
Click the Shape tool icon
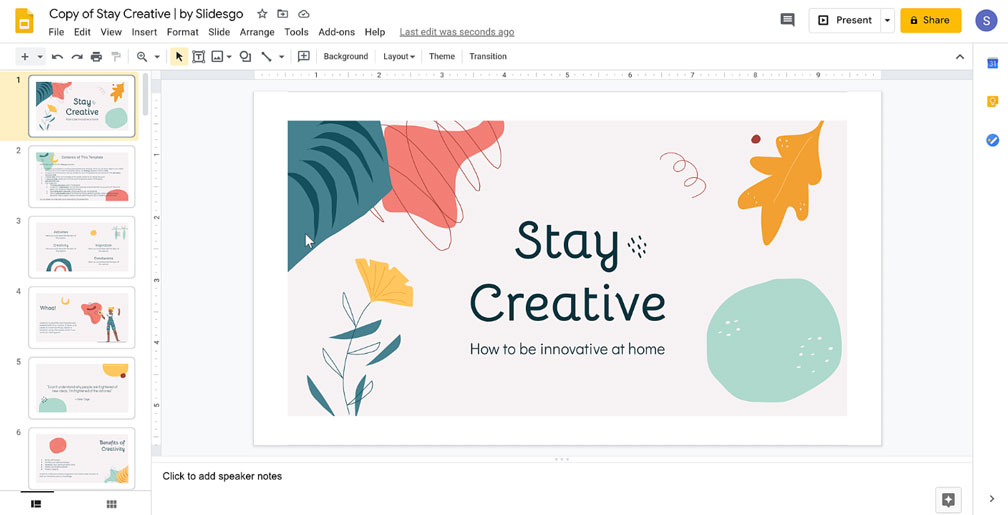245,57
